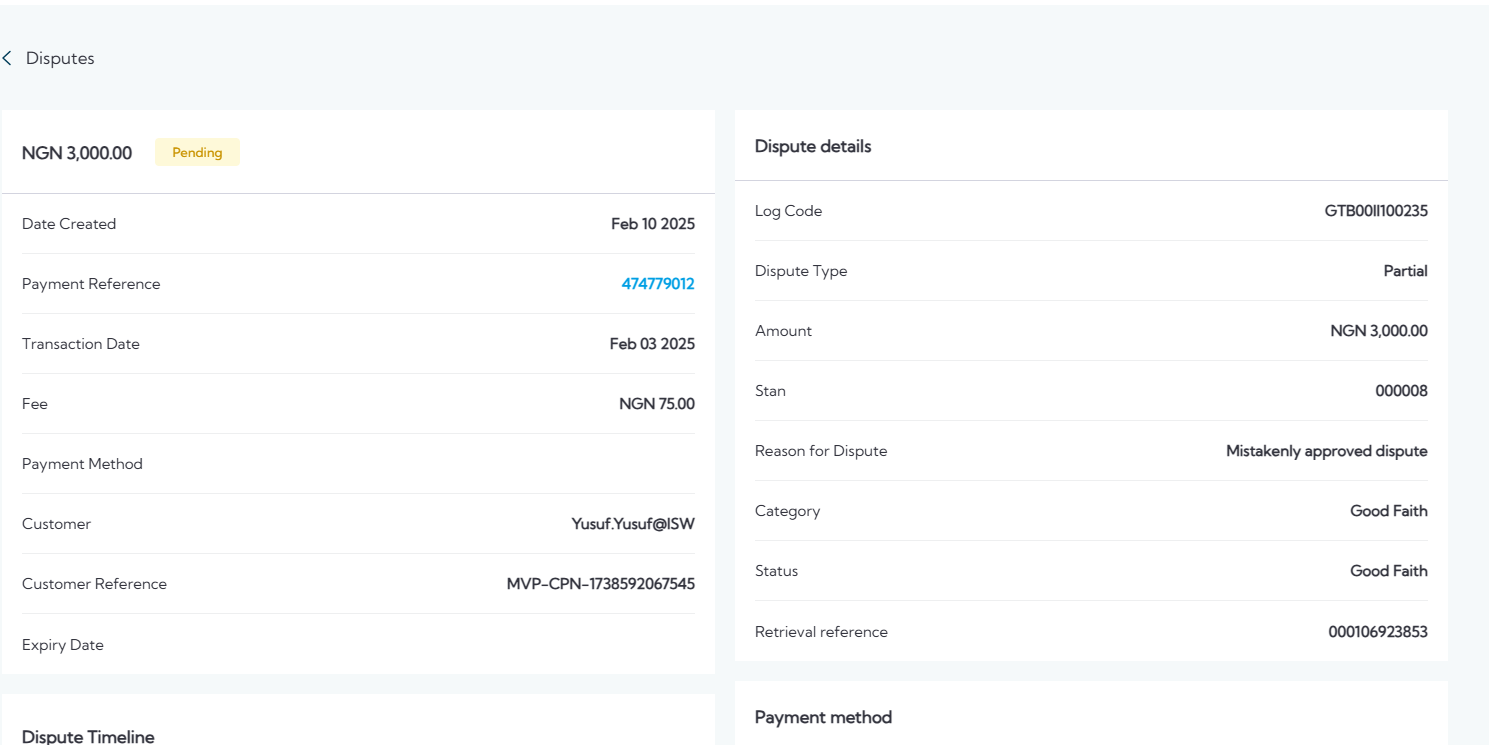Image resolution: width=1489 pixels, height=745 pixels.
Task: Select customer reference MVP-CPN-1738592067545
Action: pyautogui.click(x=600, y=584)
